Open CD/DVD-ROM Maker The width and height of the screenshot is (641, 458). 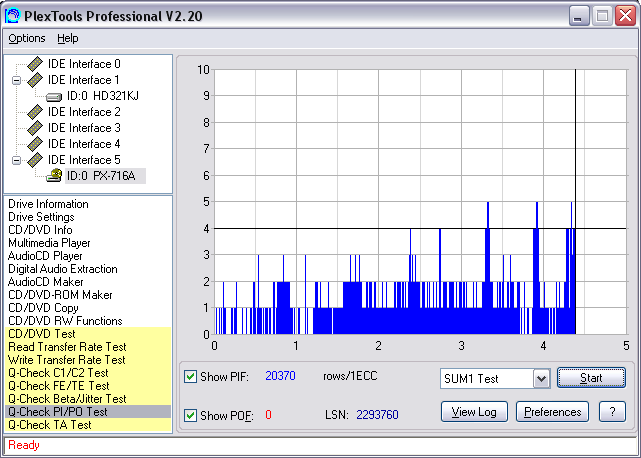click(x=60, y=295)
